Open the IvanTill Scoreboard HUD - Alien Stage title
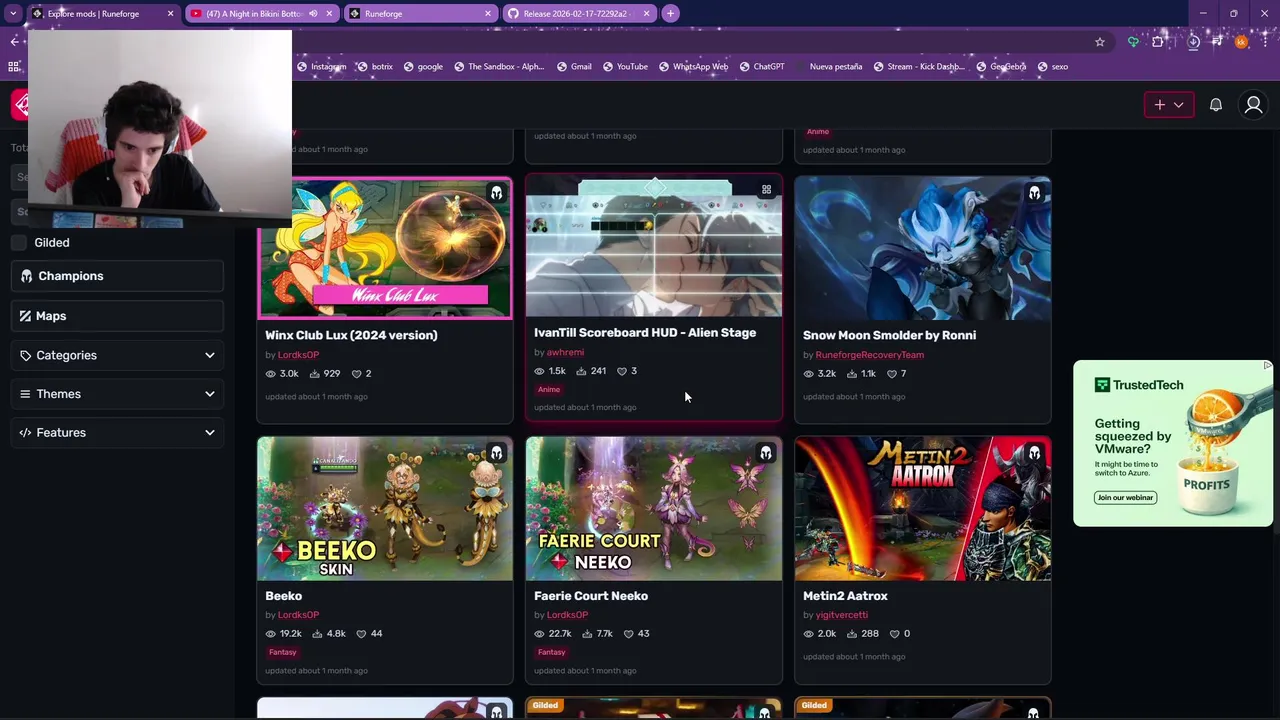The width and height of the screenshot is (1280, 720). [x=645, y=333]
